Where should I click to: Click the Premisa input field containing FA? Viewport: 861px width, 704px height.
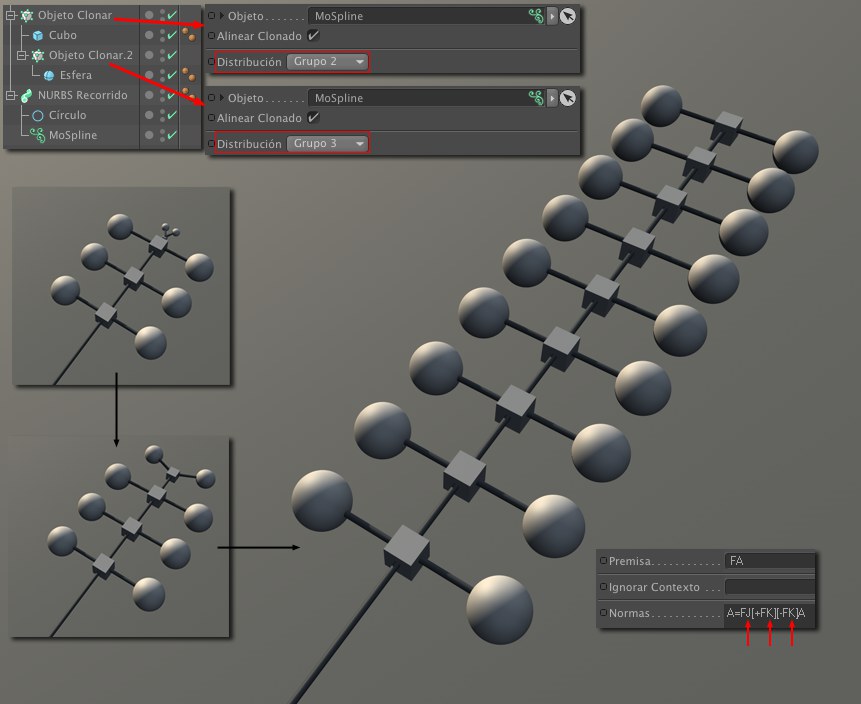[x=769, y=561]
